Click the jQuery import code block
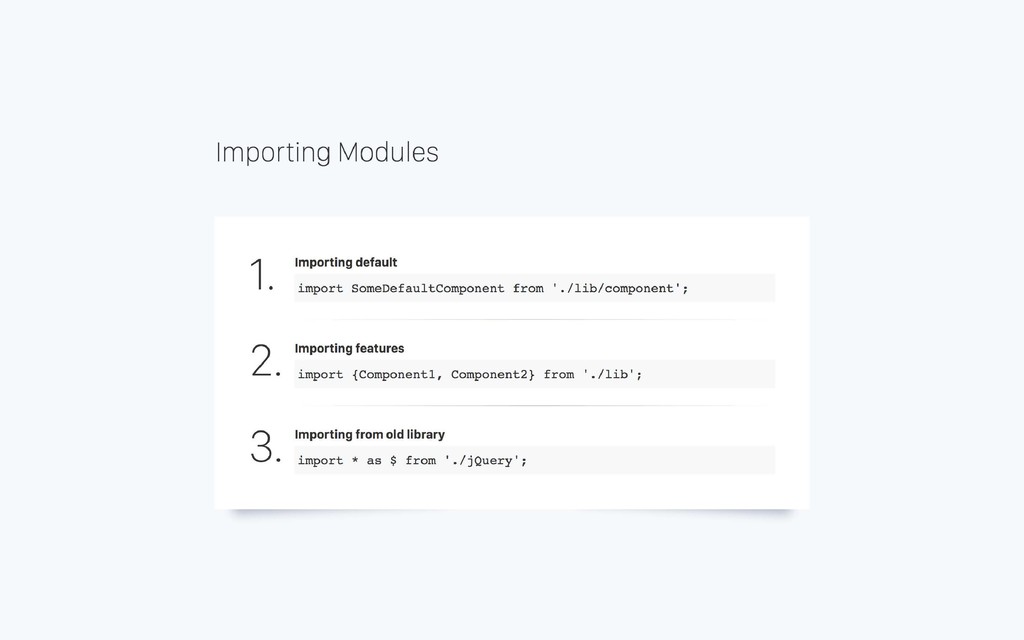 click(x=534, y=460)
